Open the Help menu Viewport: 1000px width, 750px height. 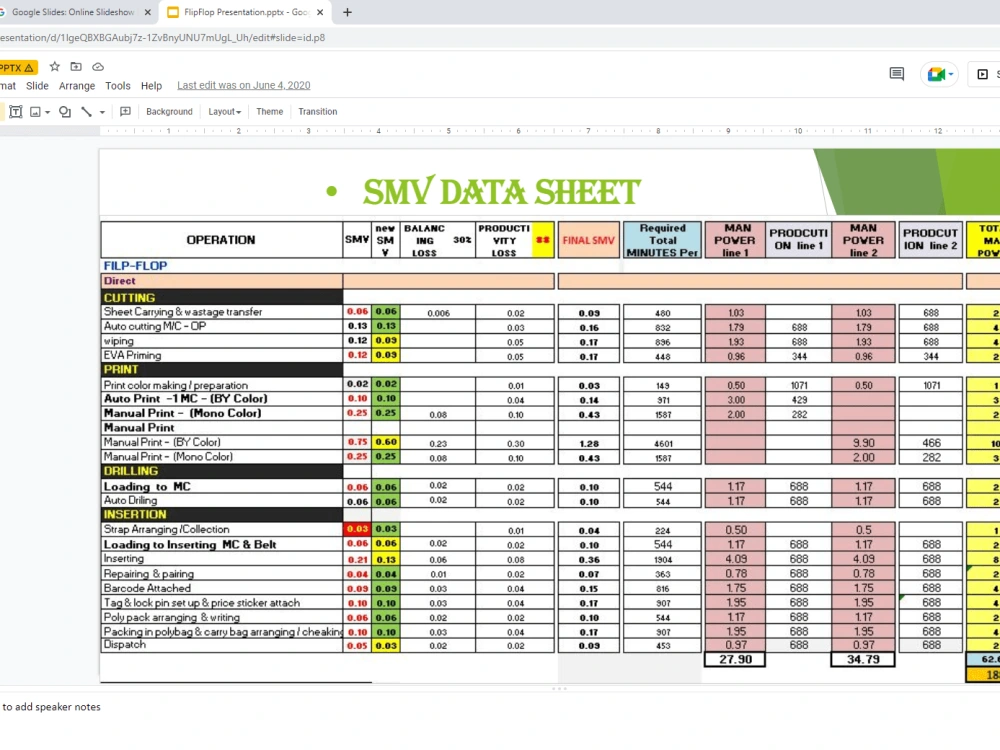tap(151, 85)
